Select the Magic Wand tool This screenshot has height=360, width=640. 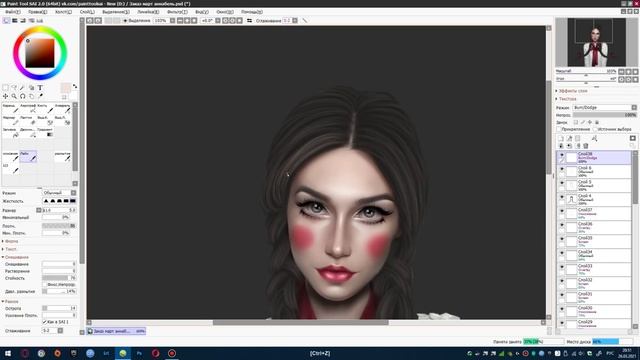coord(22,88)
